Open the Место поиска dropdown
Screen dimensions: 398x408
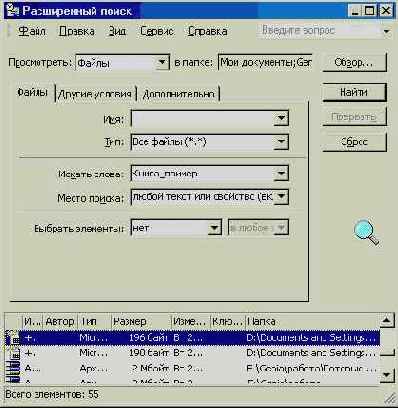pos(210,197)
